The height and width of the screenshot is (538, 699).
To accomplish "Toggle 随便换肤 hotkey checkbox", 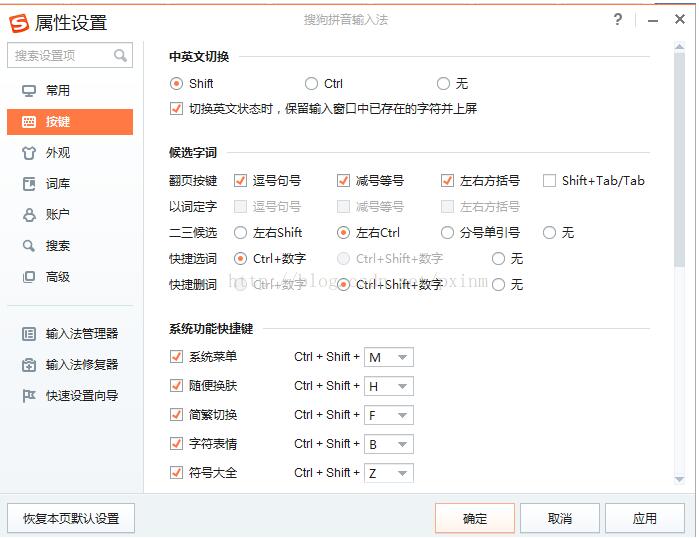I will tap(177, 386).
